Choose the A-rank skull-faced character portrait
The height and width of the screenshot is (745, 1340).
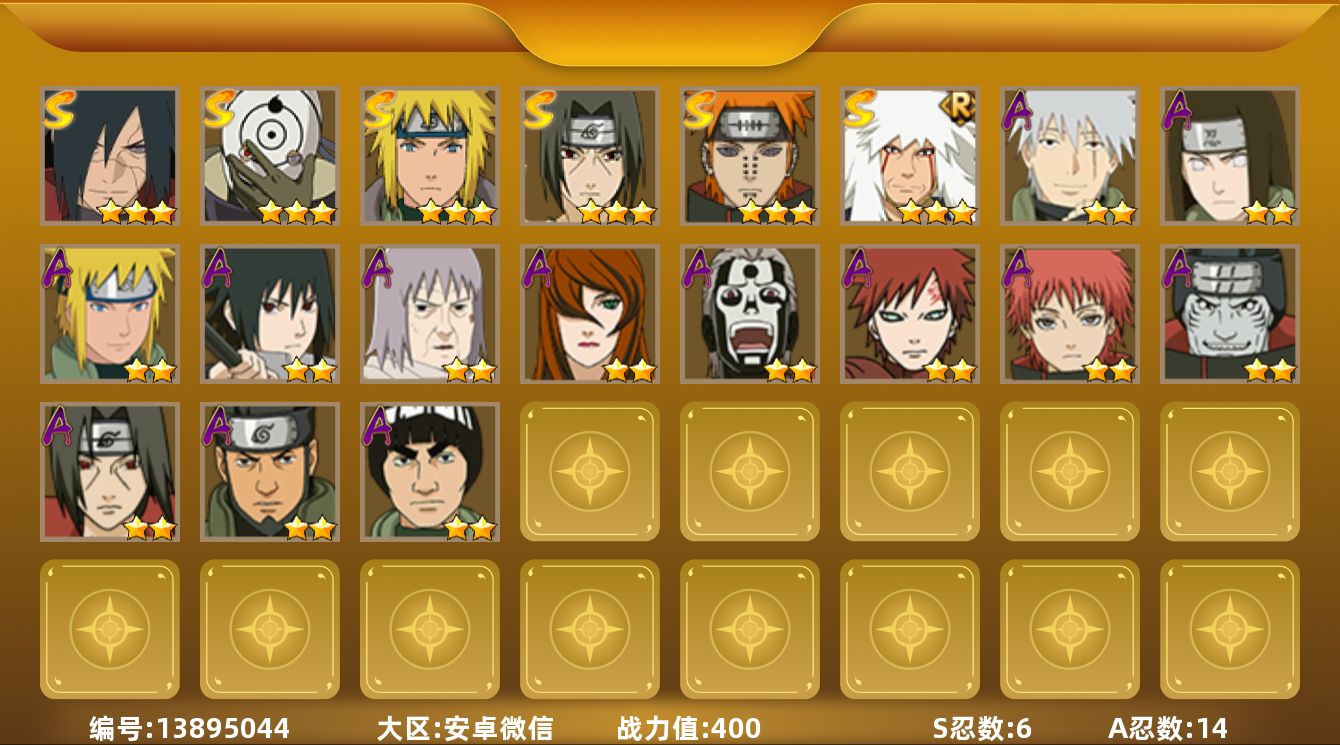click(750, 314)
